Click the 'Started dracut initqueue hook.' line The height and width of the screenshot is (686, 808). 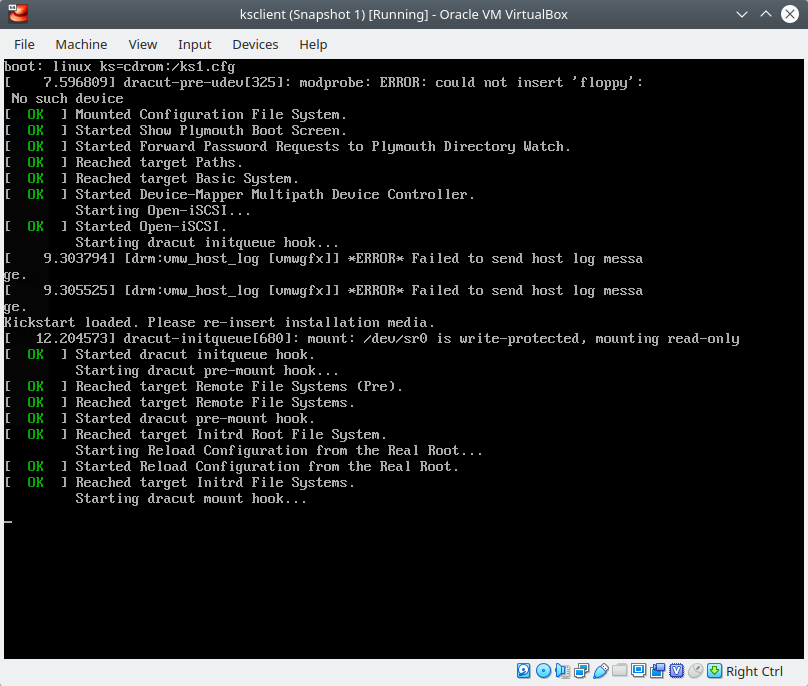(159, 355)
